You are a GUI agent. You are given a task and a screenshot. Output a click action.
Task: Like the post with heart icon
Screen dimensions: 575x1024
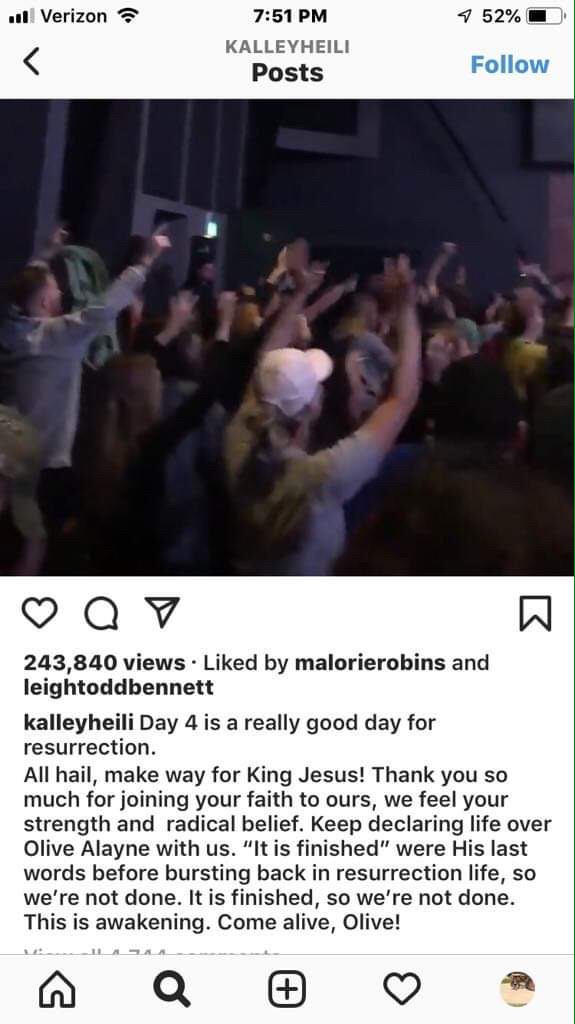(x=40, y=613)
